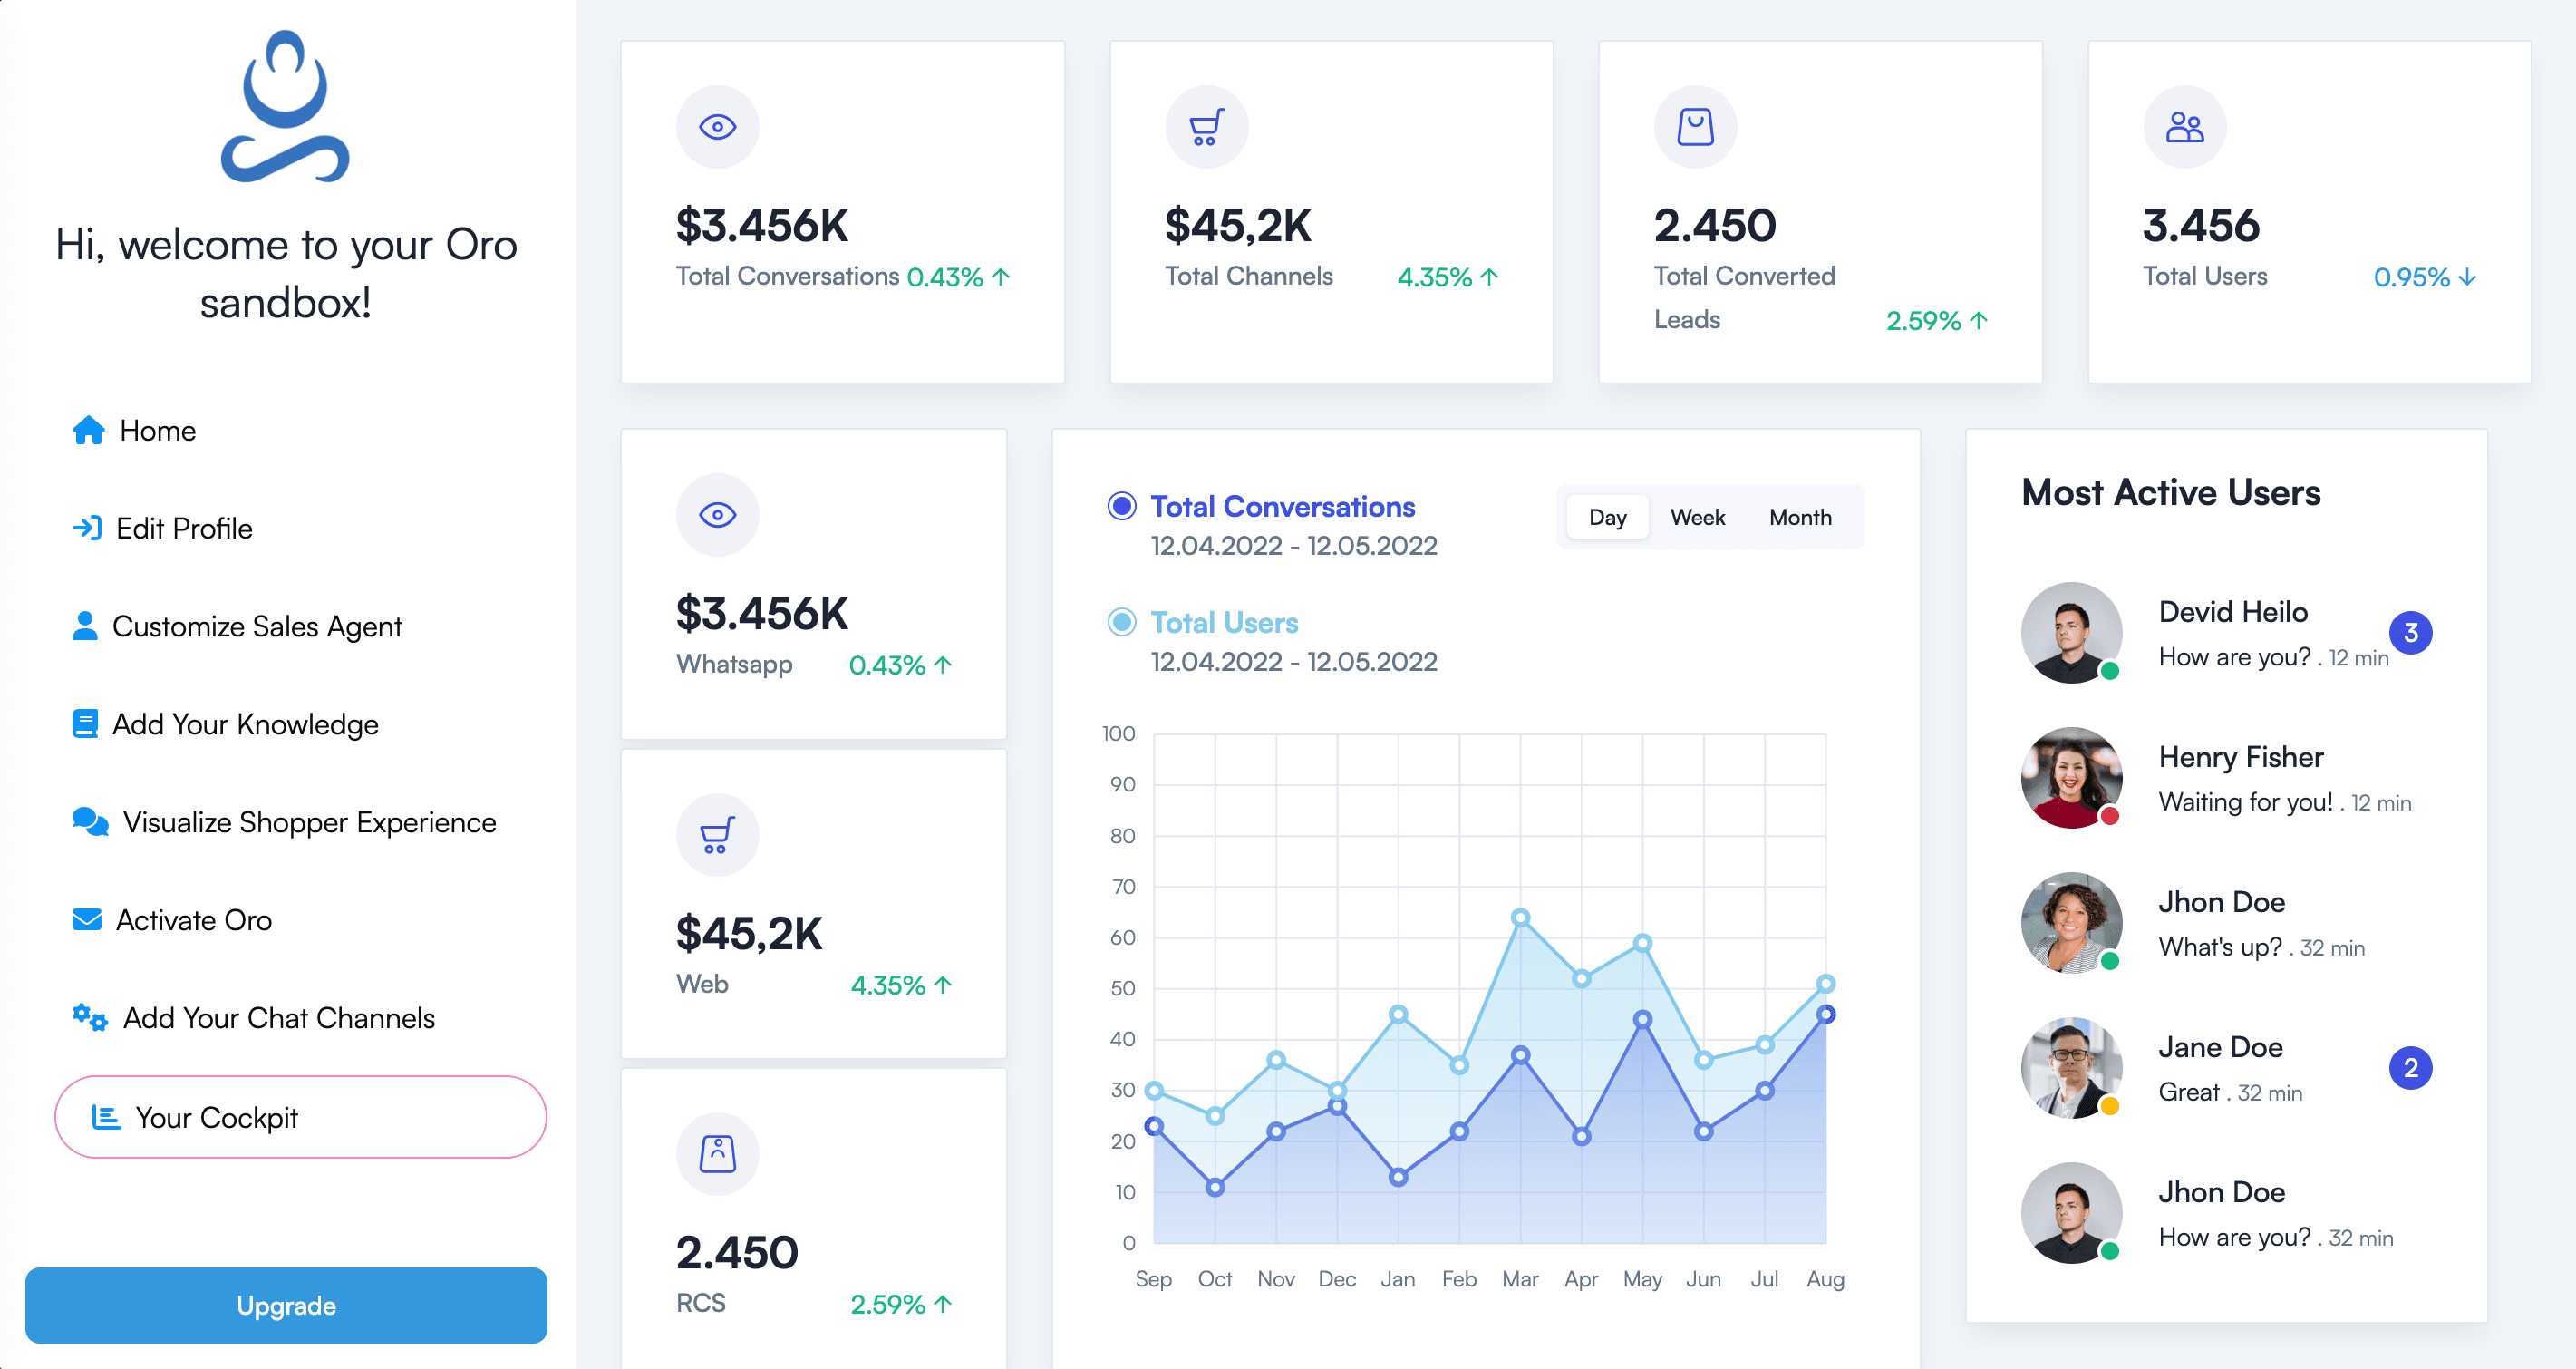Viewport: 2576px width, 1369px height.
Task: Click the Customize Sales Agent person icon
Action: pos(88,626)
